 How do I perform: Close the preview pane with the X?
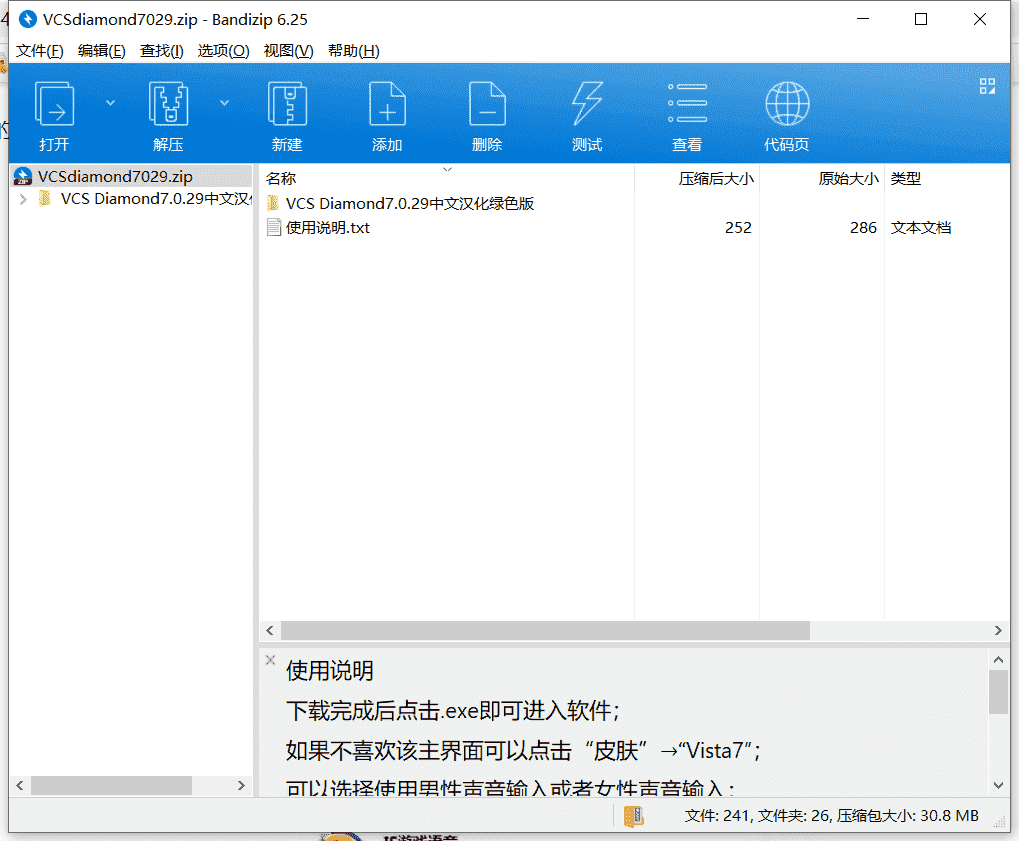point(271,660)
